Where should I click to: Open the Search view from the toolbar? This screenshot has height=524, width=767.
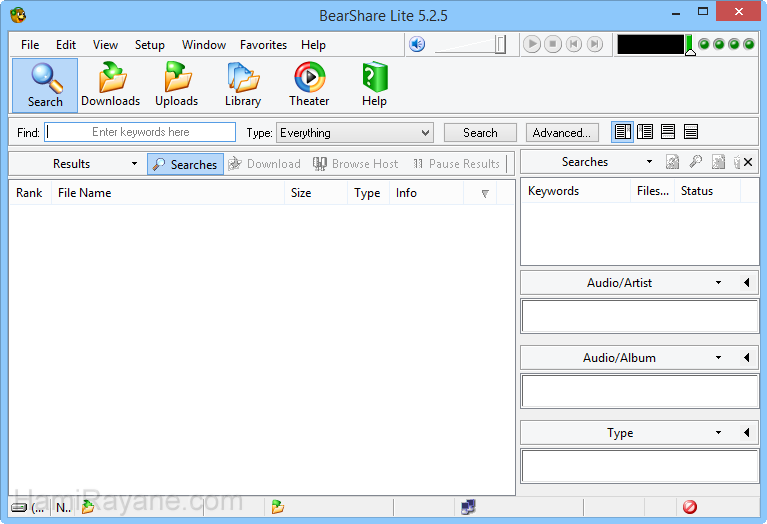coord(45,86)
